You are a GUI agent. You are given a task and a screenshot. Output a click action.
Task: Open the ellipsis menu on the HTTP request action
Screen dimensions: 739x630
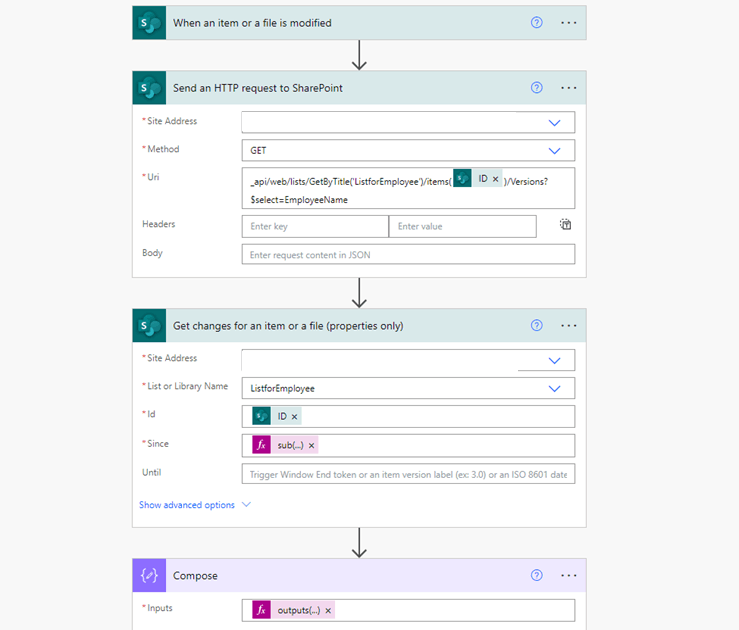(x=568, y=88)
